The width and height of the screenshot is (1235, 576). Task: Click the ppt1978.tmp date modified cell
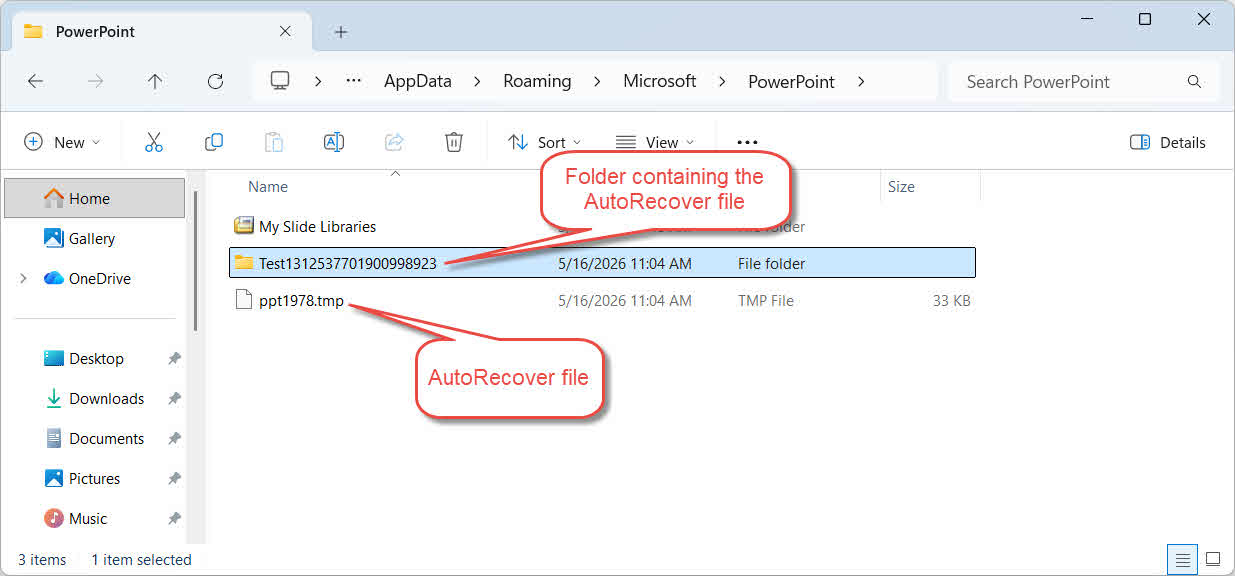coord(625,300)
